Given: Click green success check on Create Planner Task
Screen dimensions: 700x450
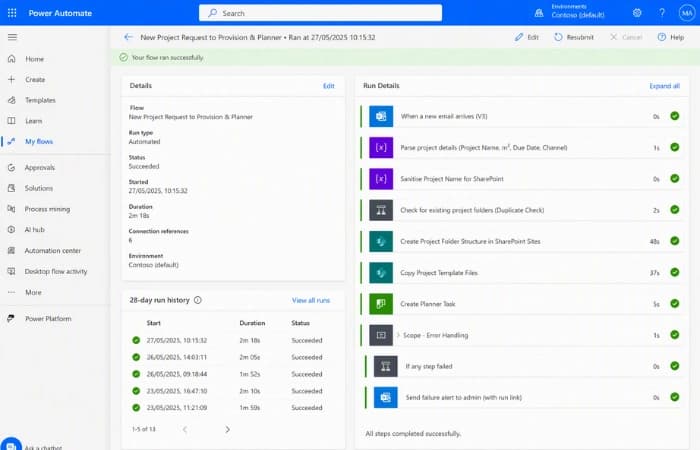Looking at the screenshot, I should [675, 304].
